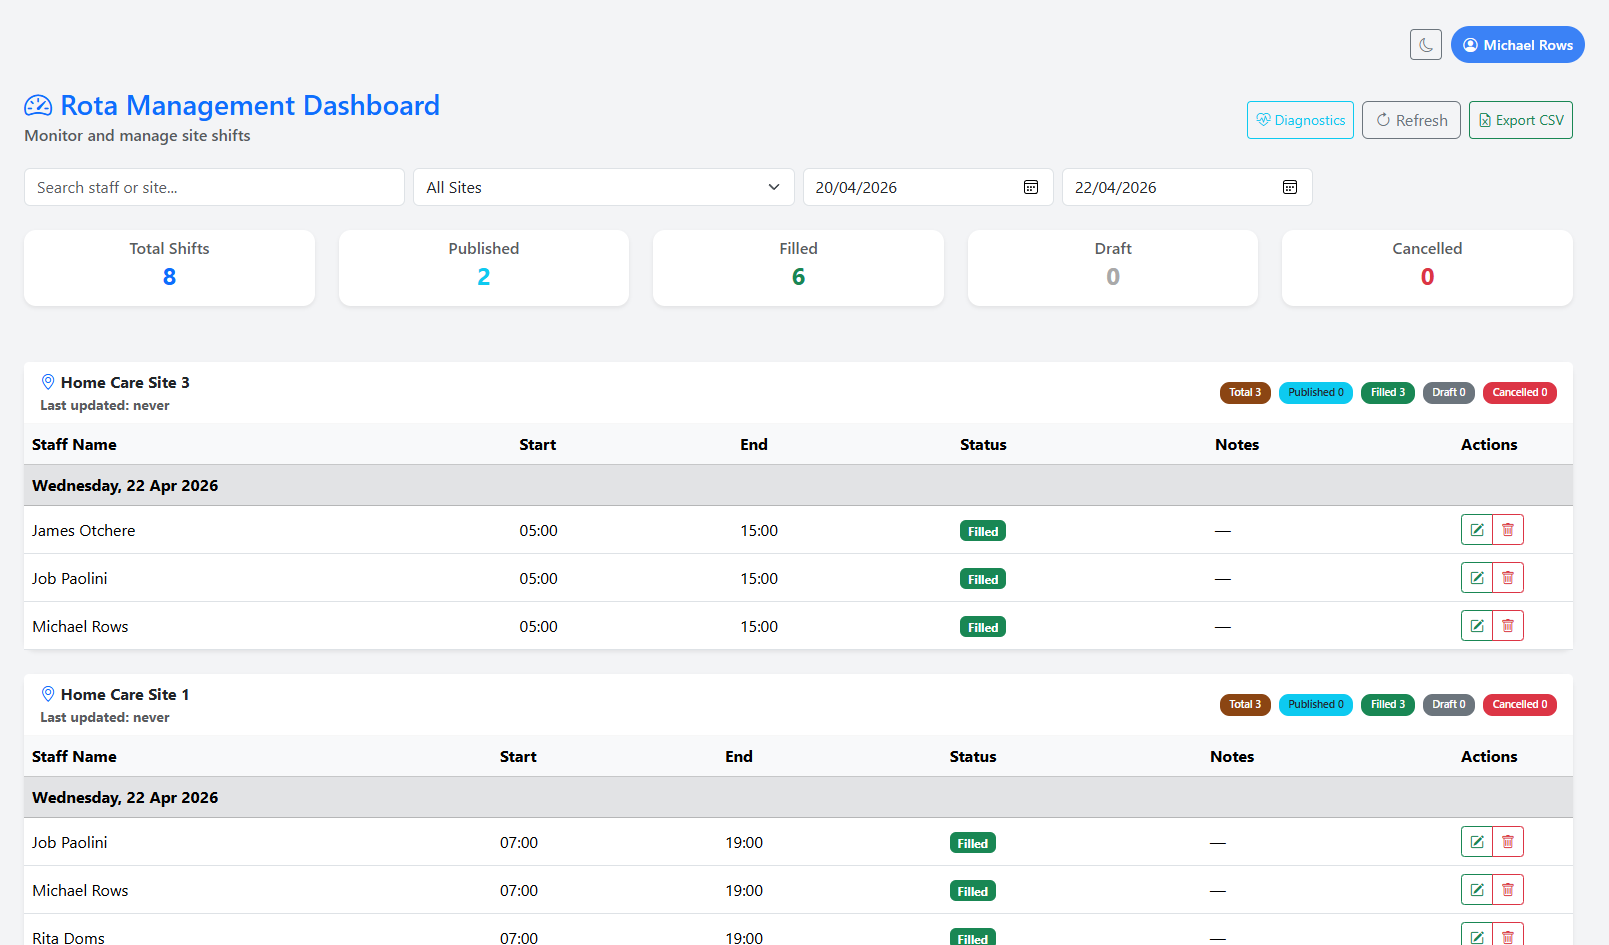Click Filled 3 badge for Home Care Site 1
1609x945 pixels.
(x=1388, y=705)
